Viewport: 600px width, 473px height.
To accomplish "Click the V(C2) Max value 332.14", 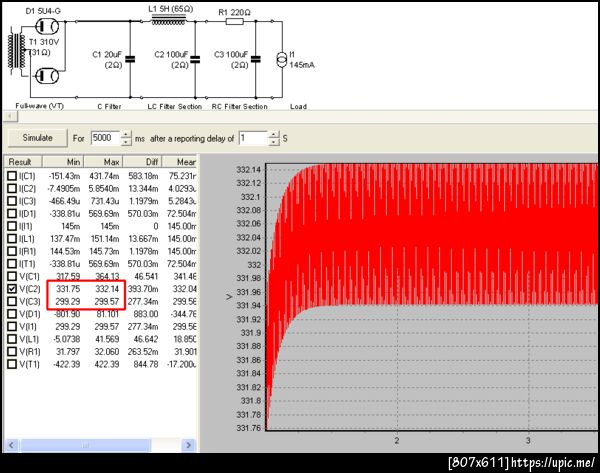I will [x=107, y=289].
